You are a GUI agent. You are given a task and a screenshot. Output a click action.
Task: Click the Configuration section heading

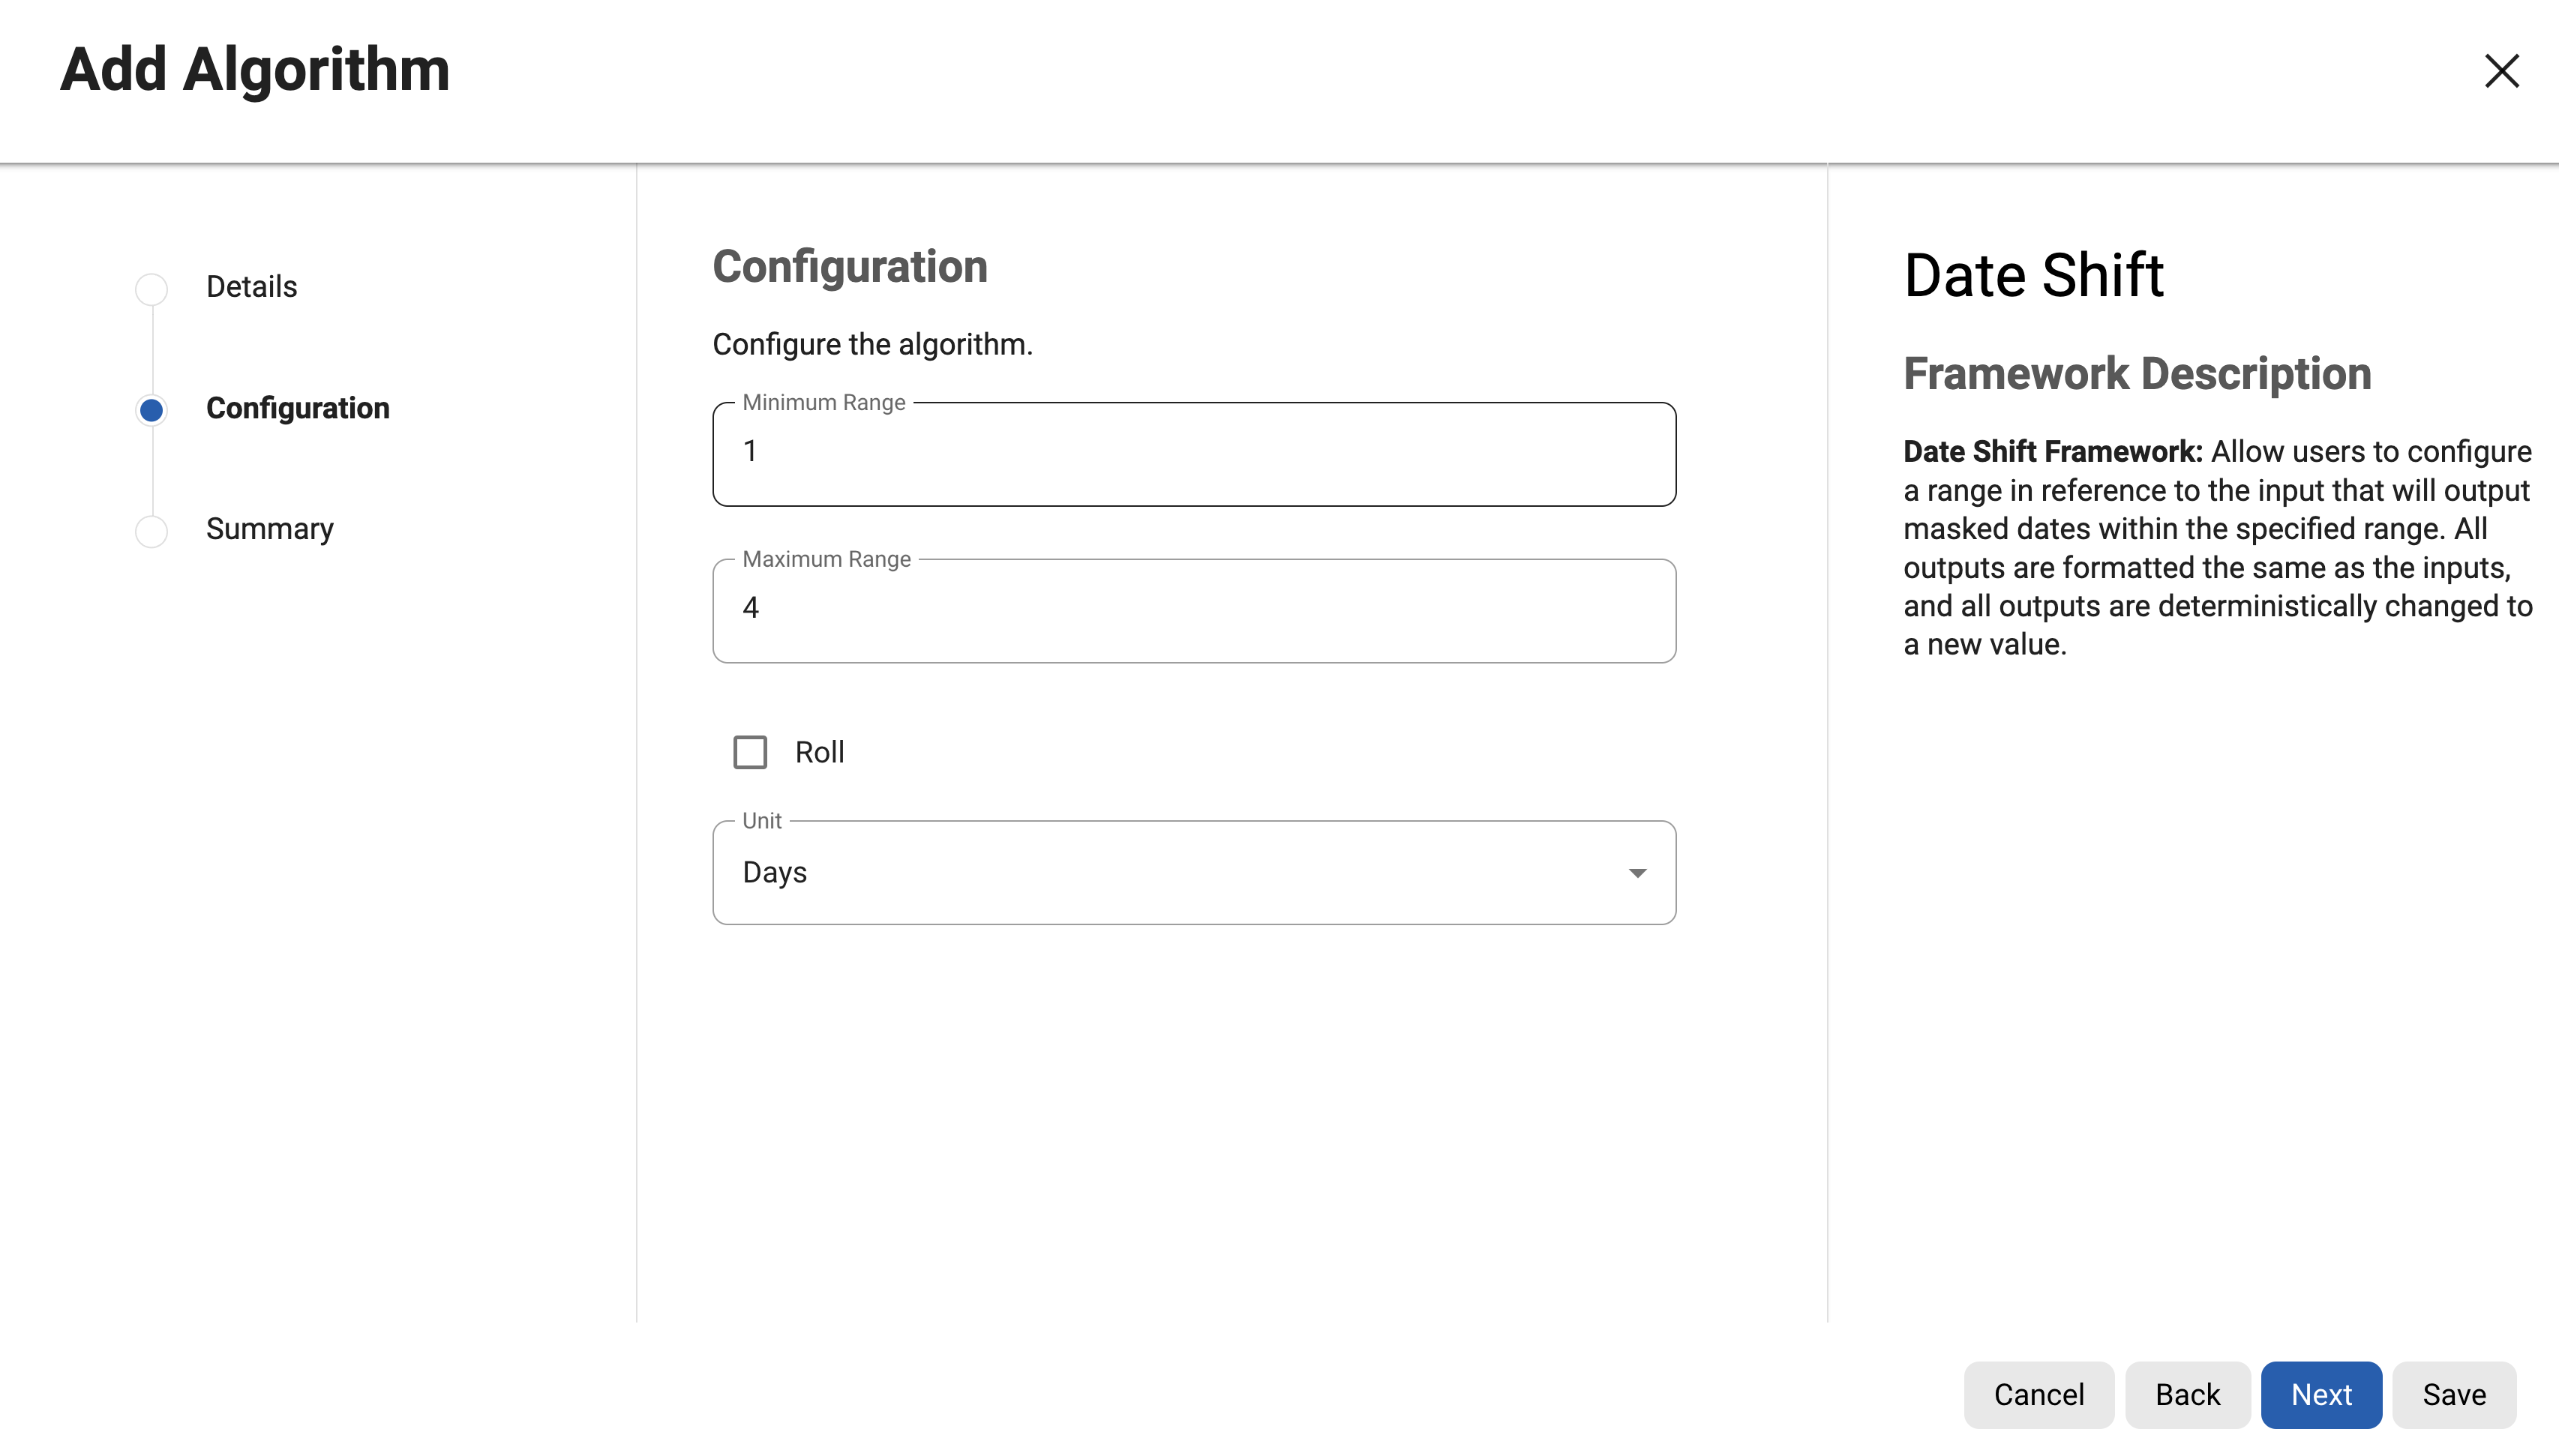pos(849,267)
